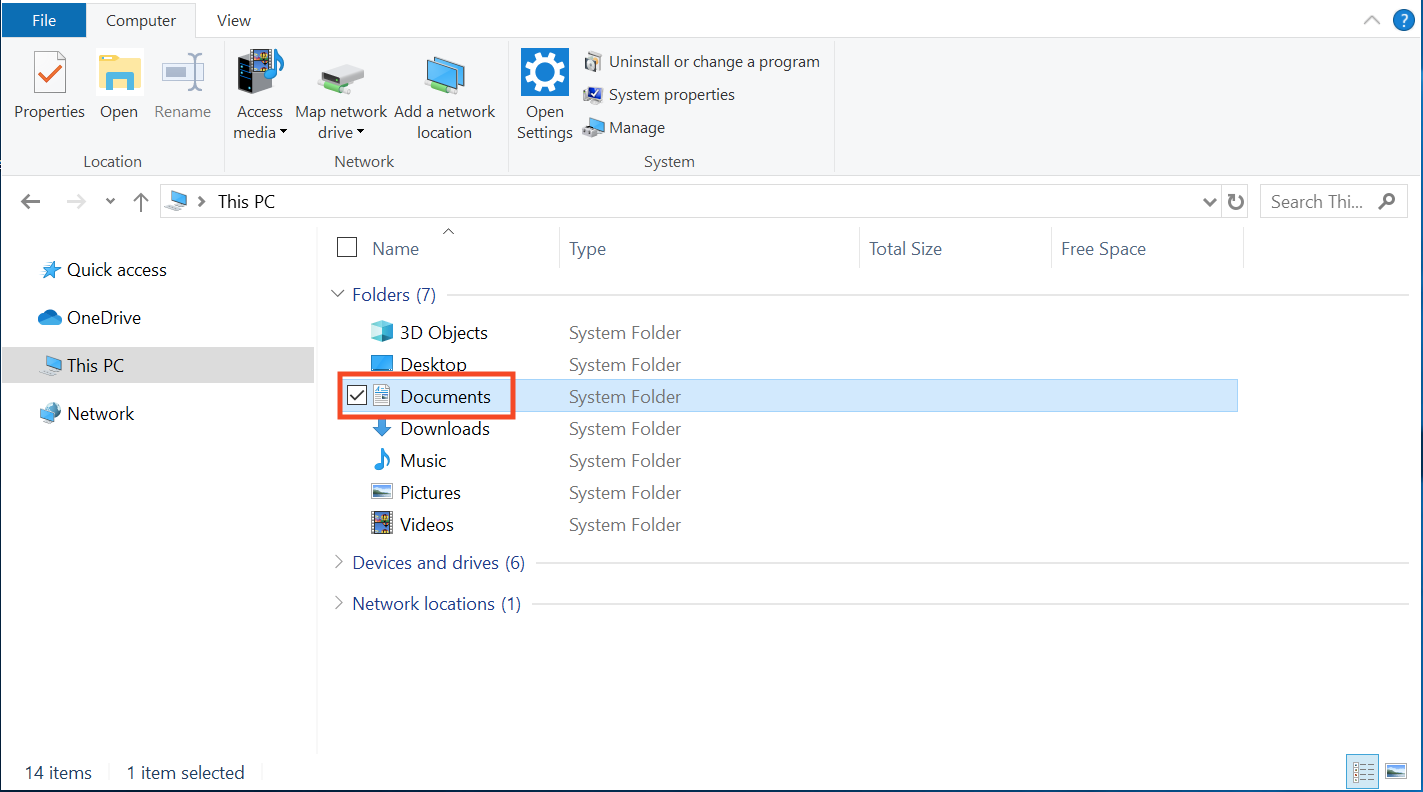The width and height of the screenshot is (1423, 792).
Task: Click inside the Search This PC box
Action: 1320,201
